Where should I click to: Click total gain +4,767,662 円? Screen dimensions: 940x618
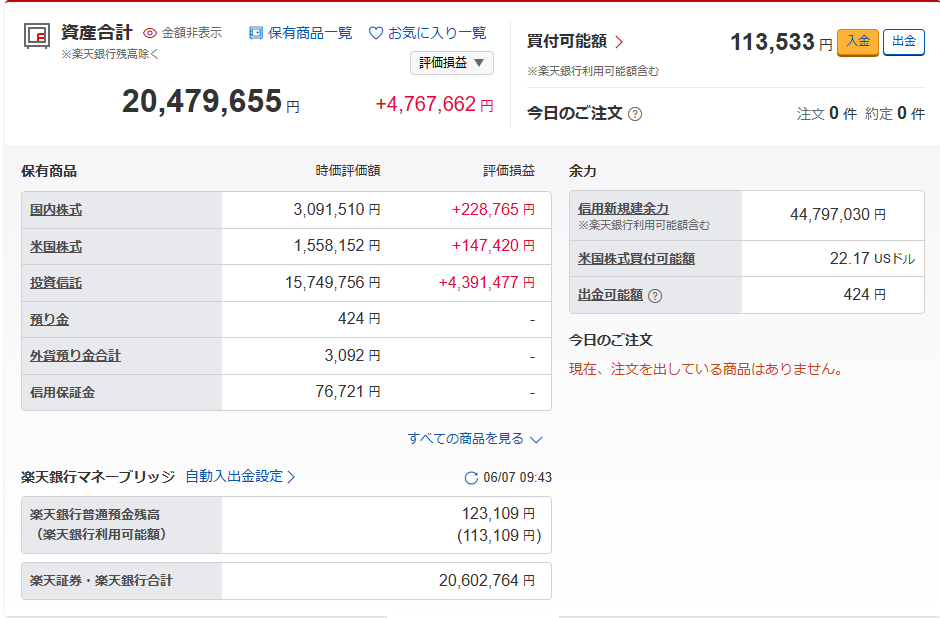pos(434,104)
